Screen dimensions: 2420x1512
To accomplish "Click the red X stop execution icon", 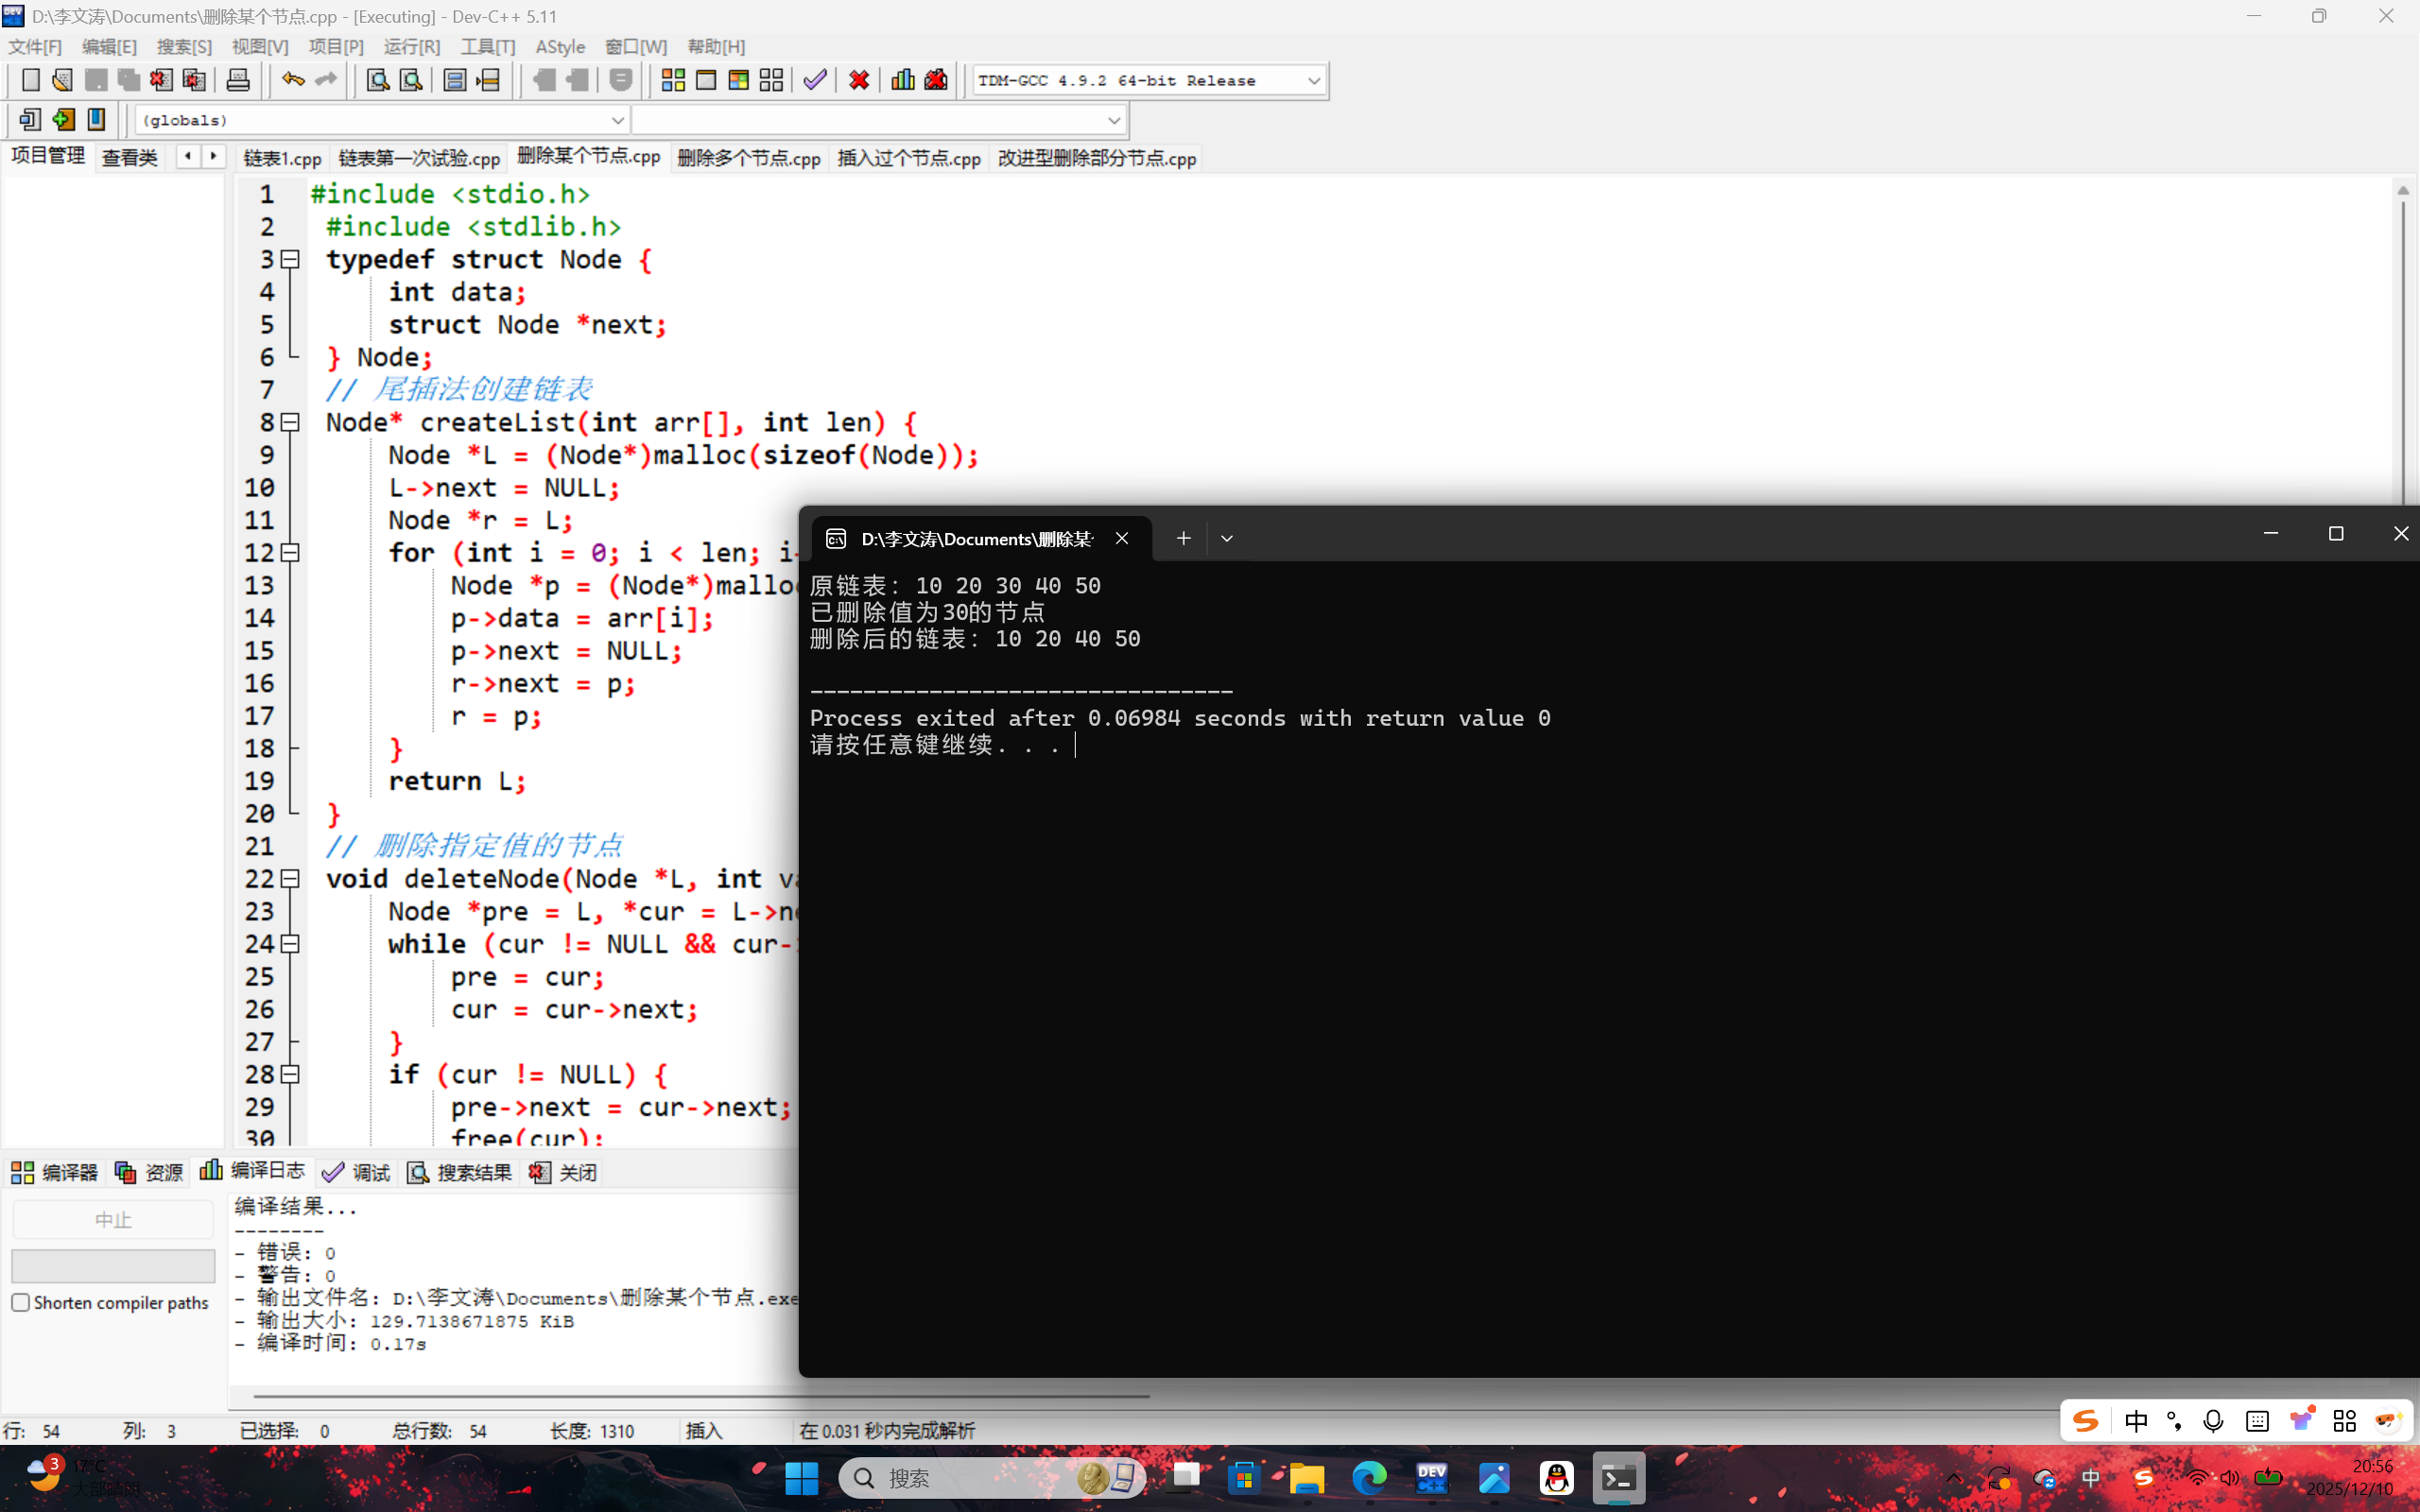I will point(858,80).
